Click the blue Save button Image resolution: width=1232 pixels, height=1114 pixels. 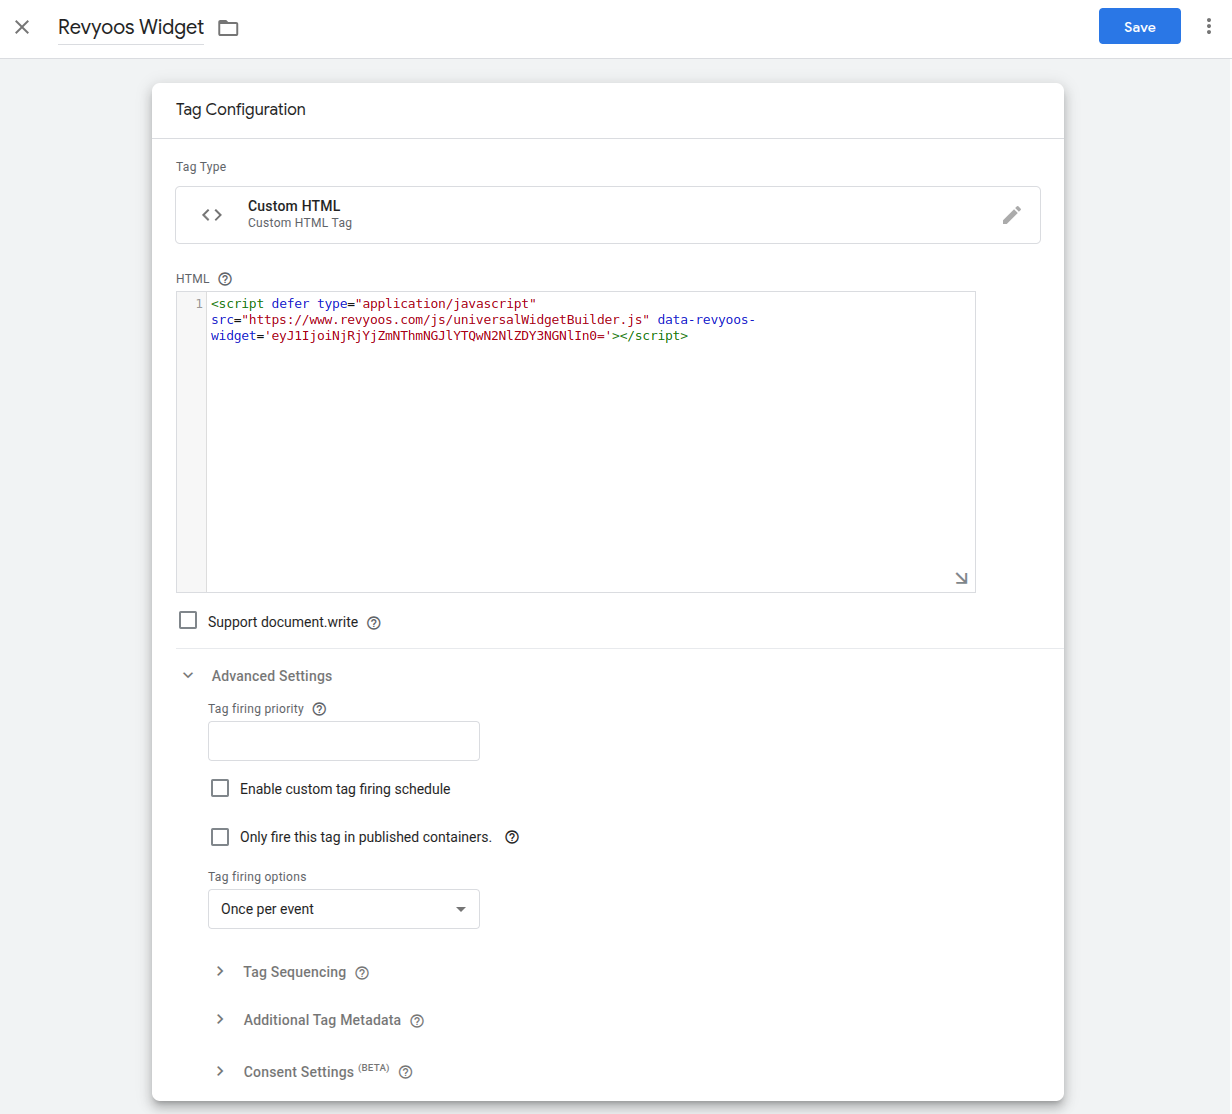point(1139,27)
